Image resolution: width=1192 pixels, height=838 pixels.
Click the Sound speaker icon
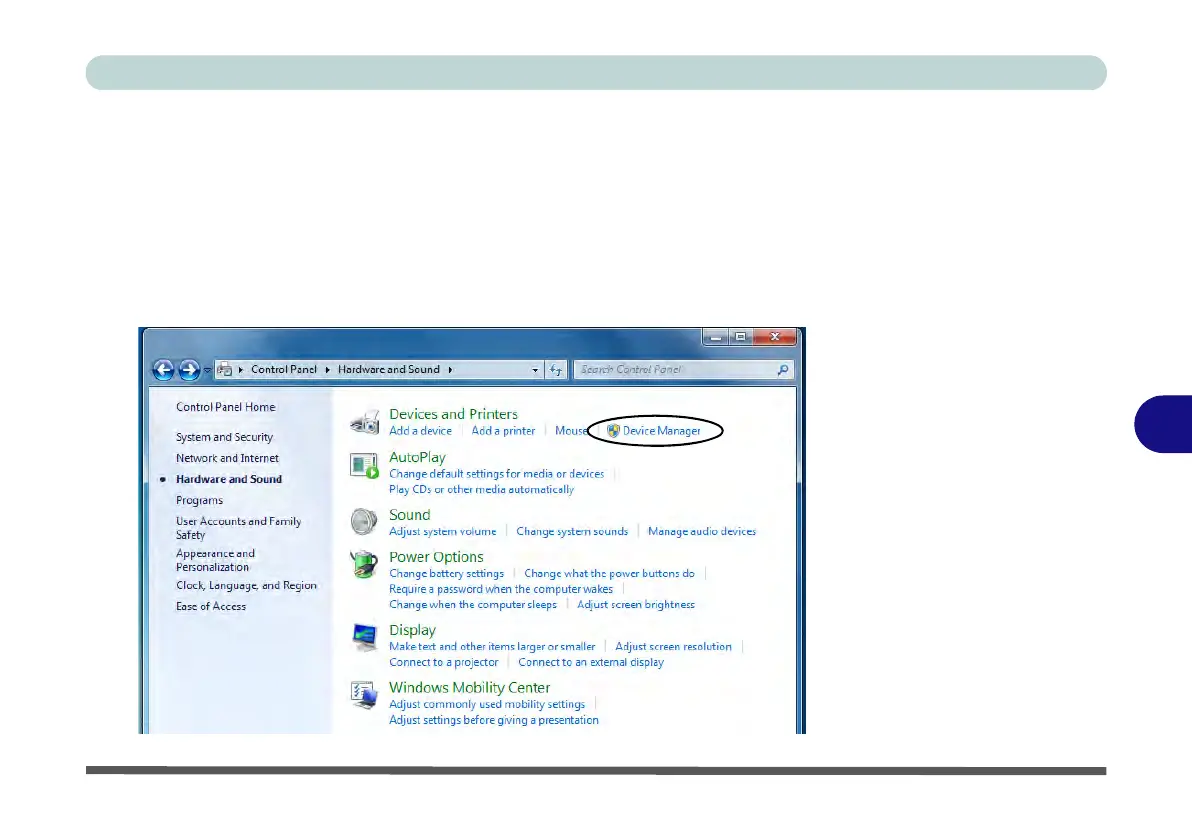pyautogui.click(x=364, y=522)
